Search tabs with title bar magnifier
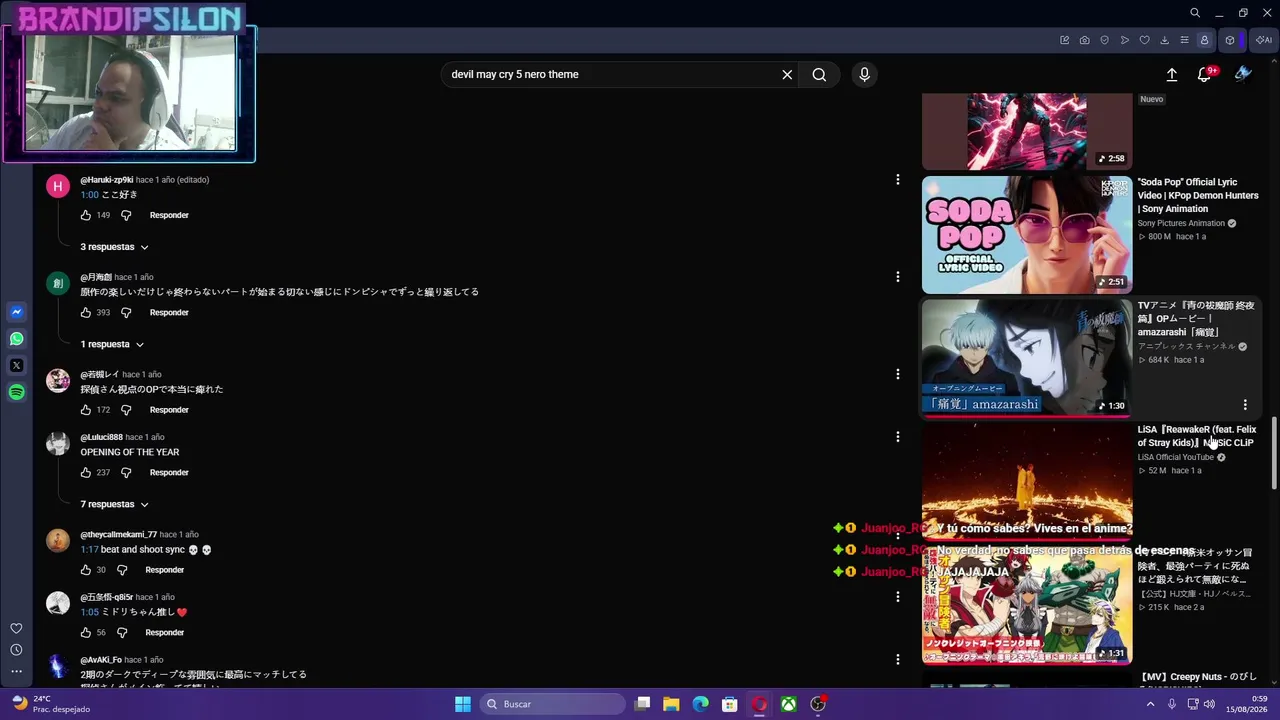The width and height of the screenshot is (1280, 720). 1195,13
